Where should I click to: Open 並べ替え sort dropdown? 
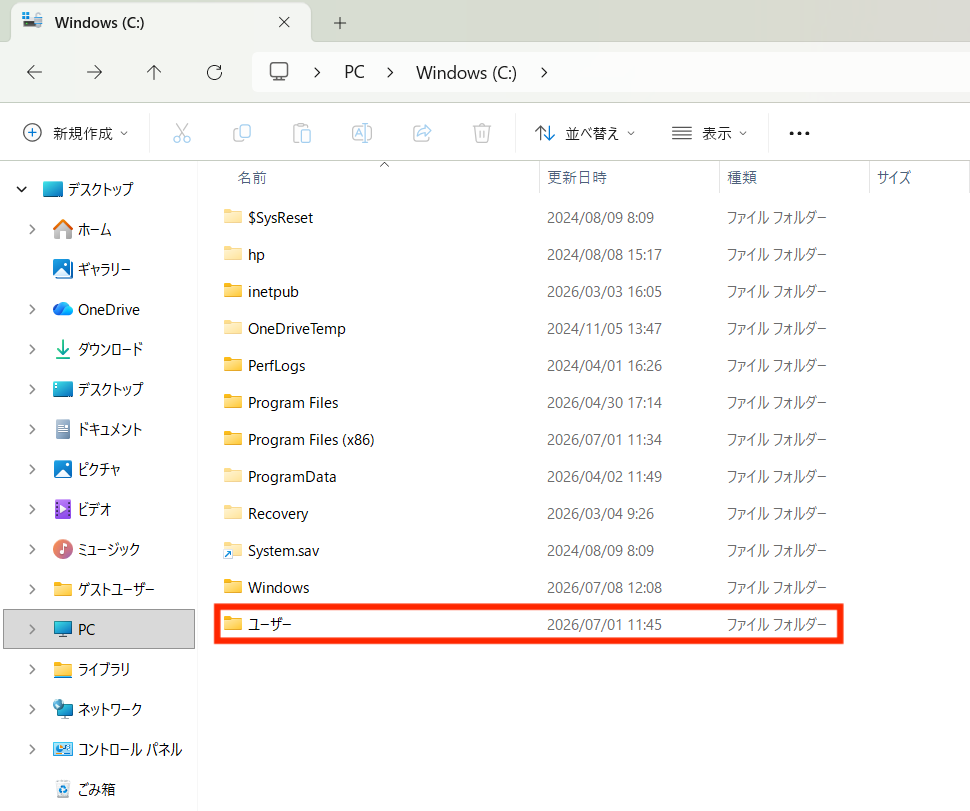click(x=585, y=133)
